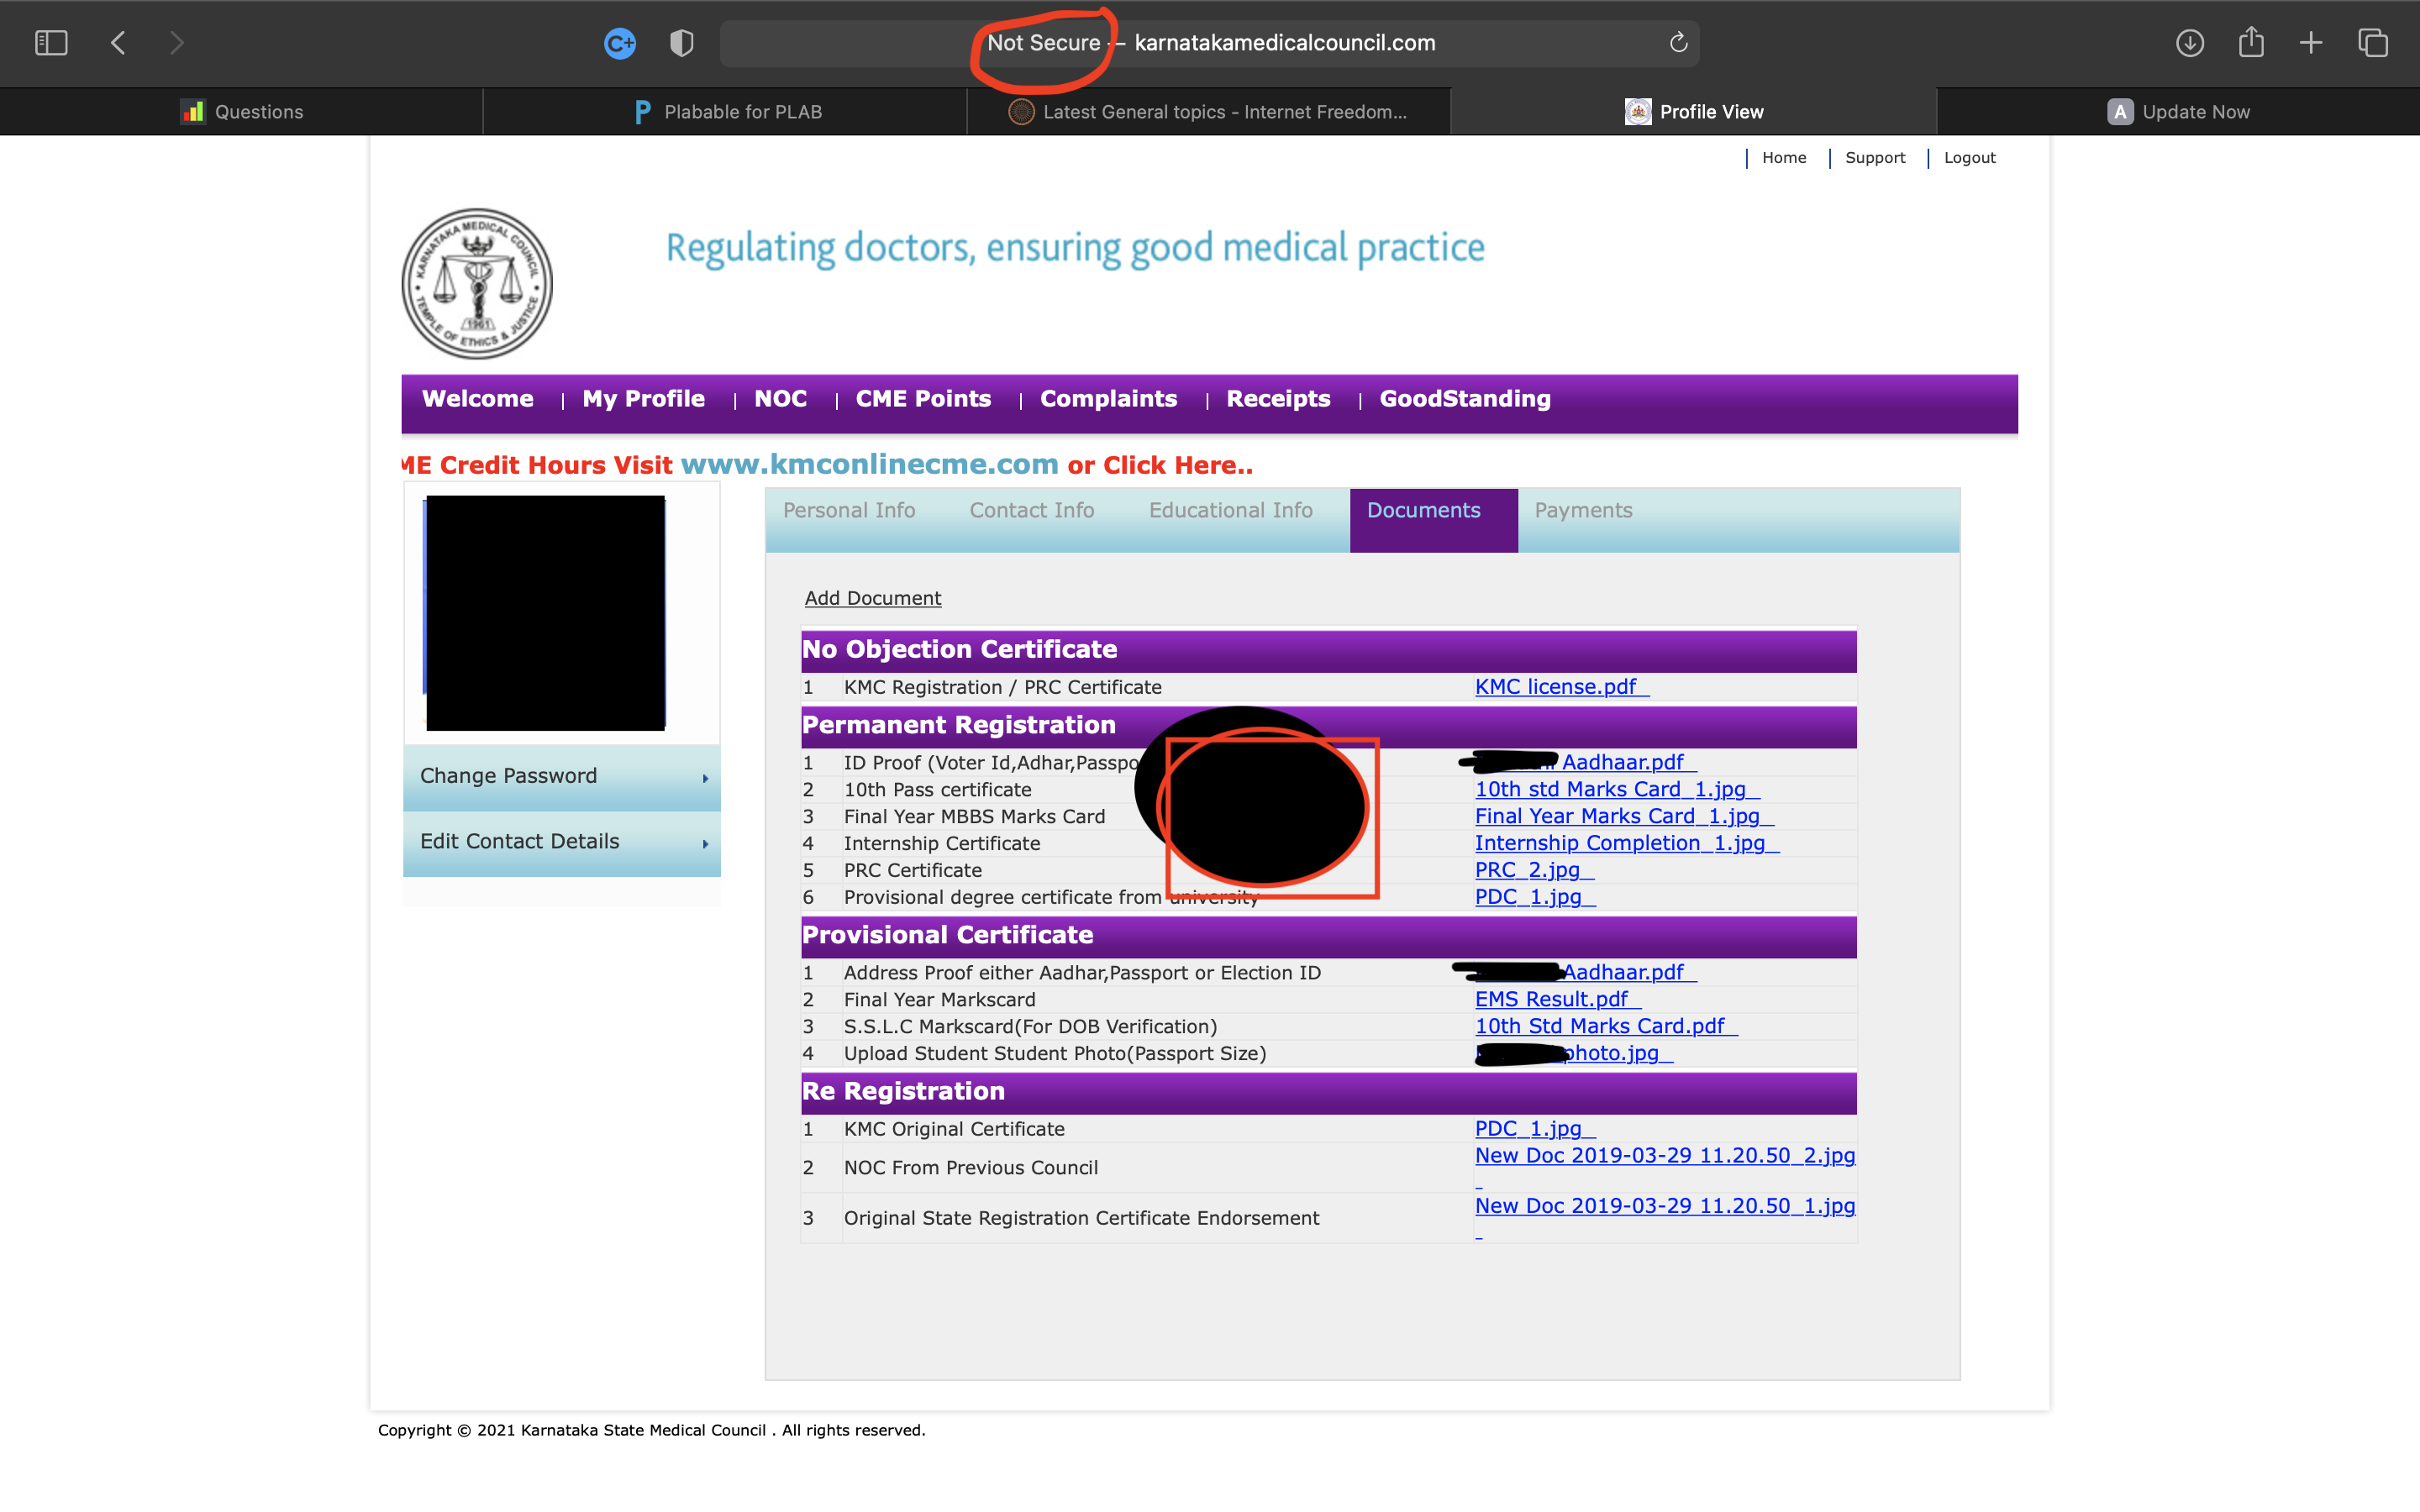Reload the page with the refresh icon
2420x1512 pixels.
pos(1678,43)
